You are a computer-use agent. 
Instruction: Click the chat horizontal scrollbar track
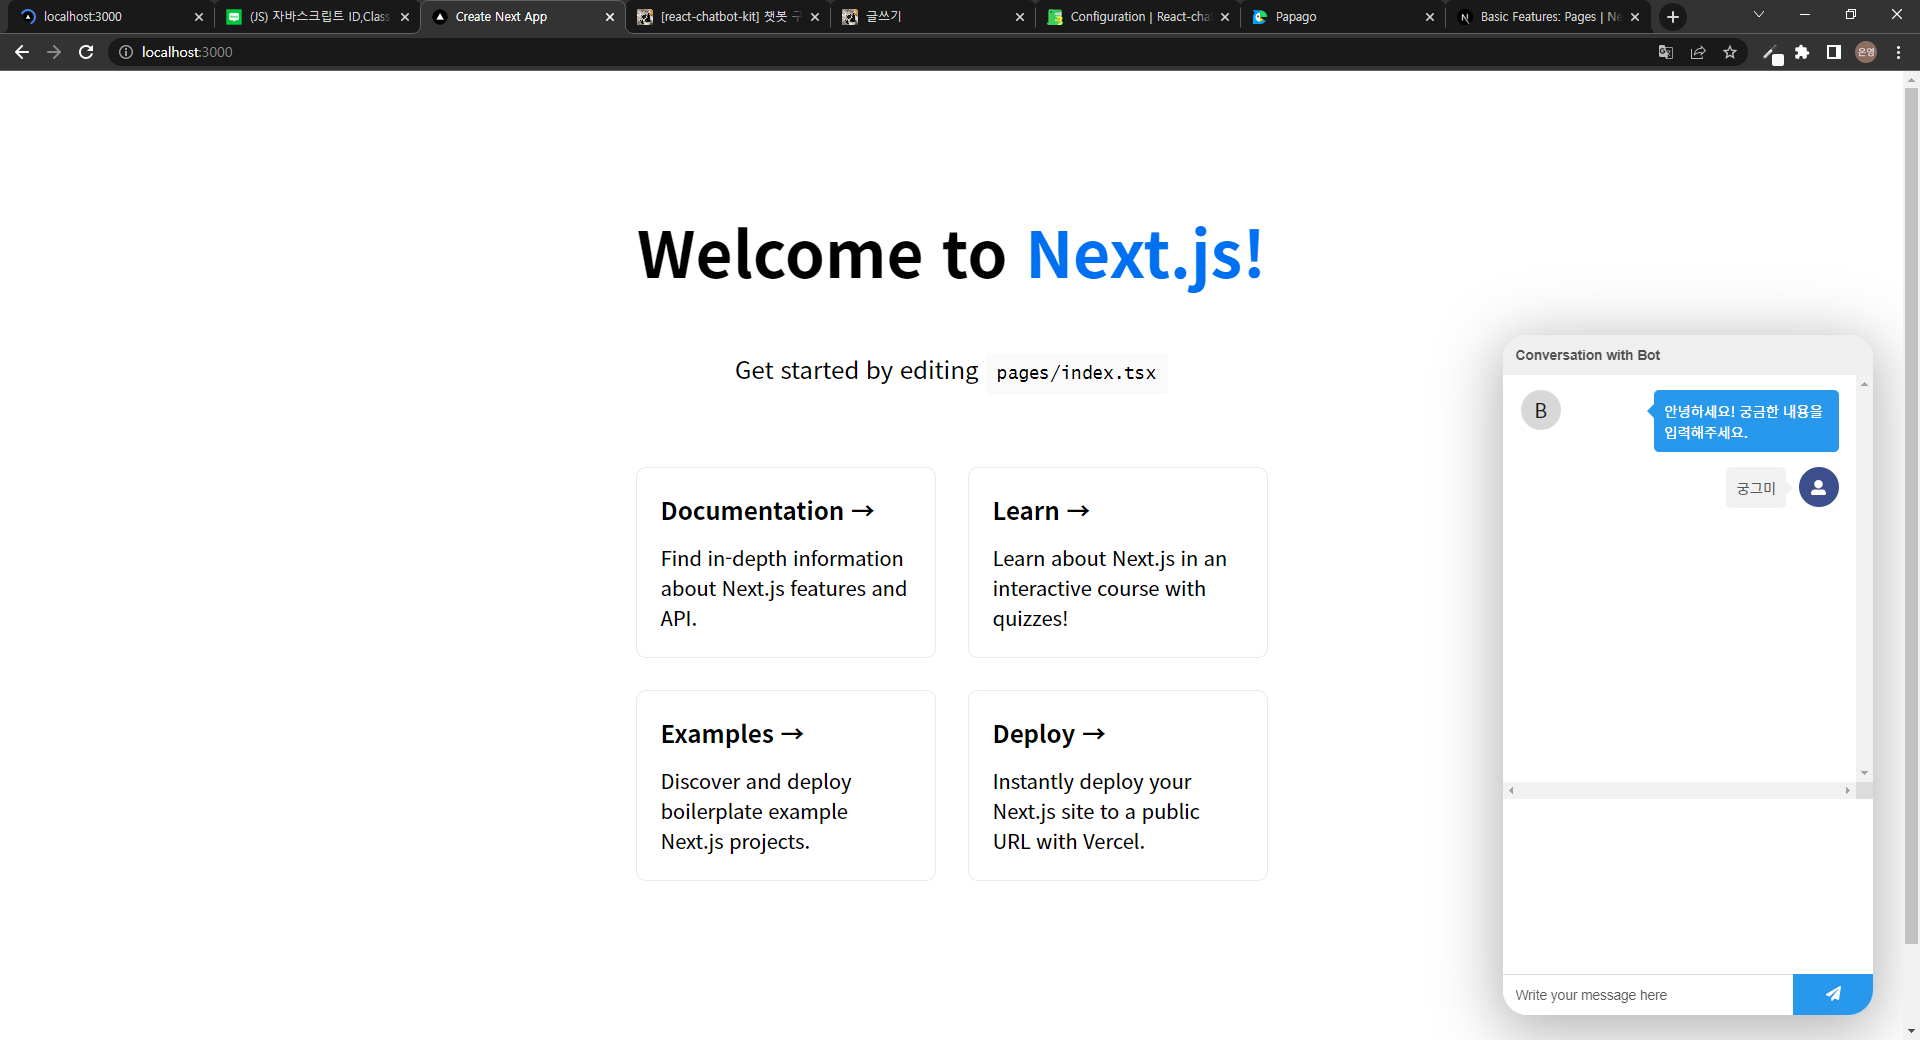1680,790
